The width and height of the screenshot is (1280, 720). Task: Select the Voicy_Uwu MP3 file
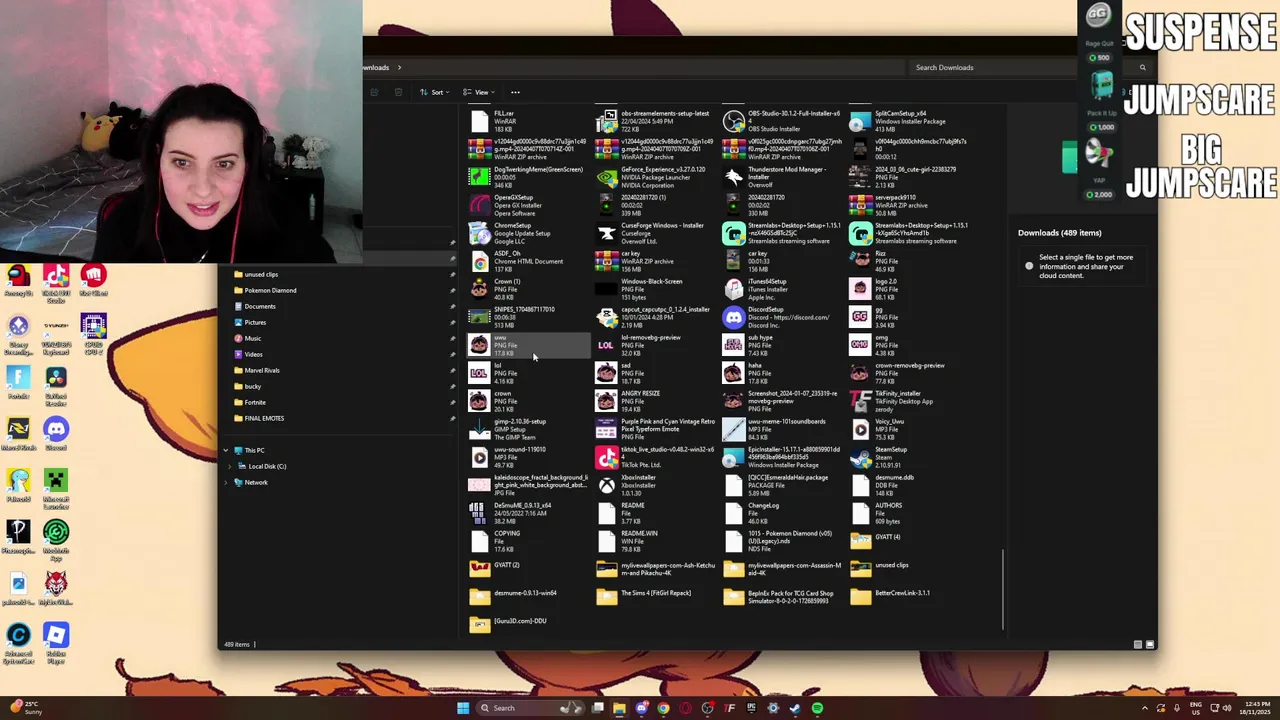click(x=878, y=430)
